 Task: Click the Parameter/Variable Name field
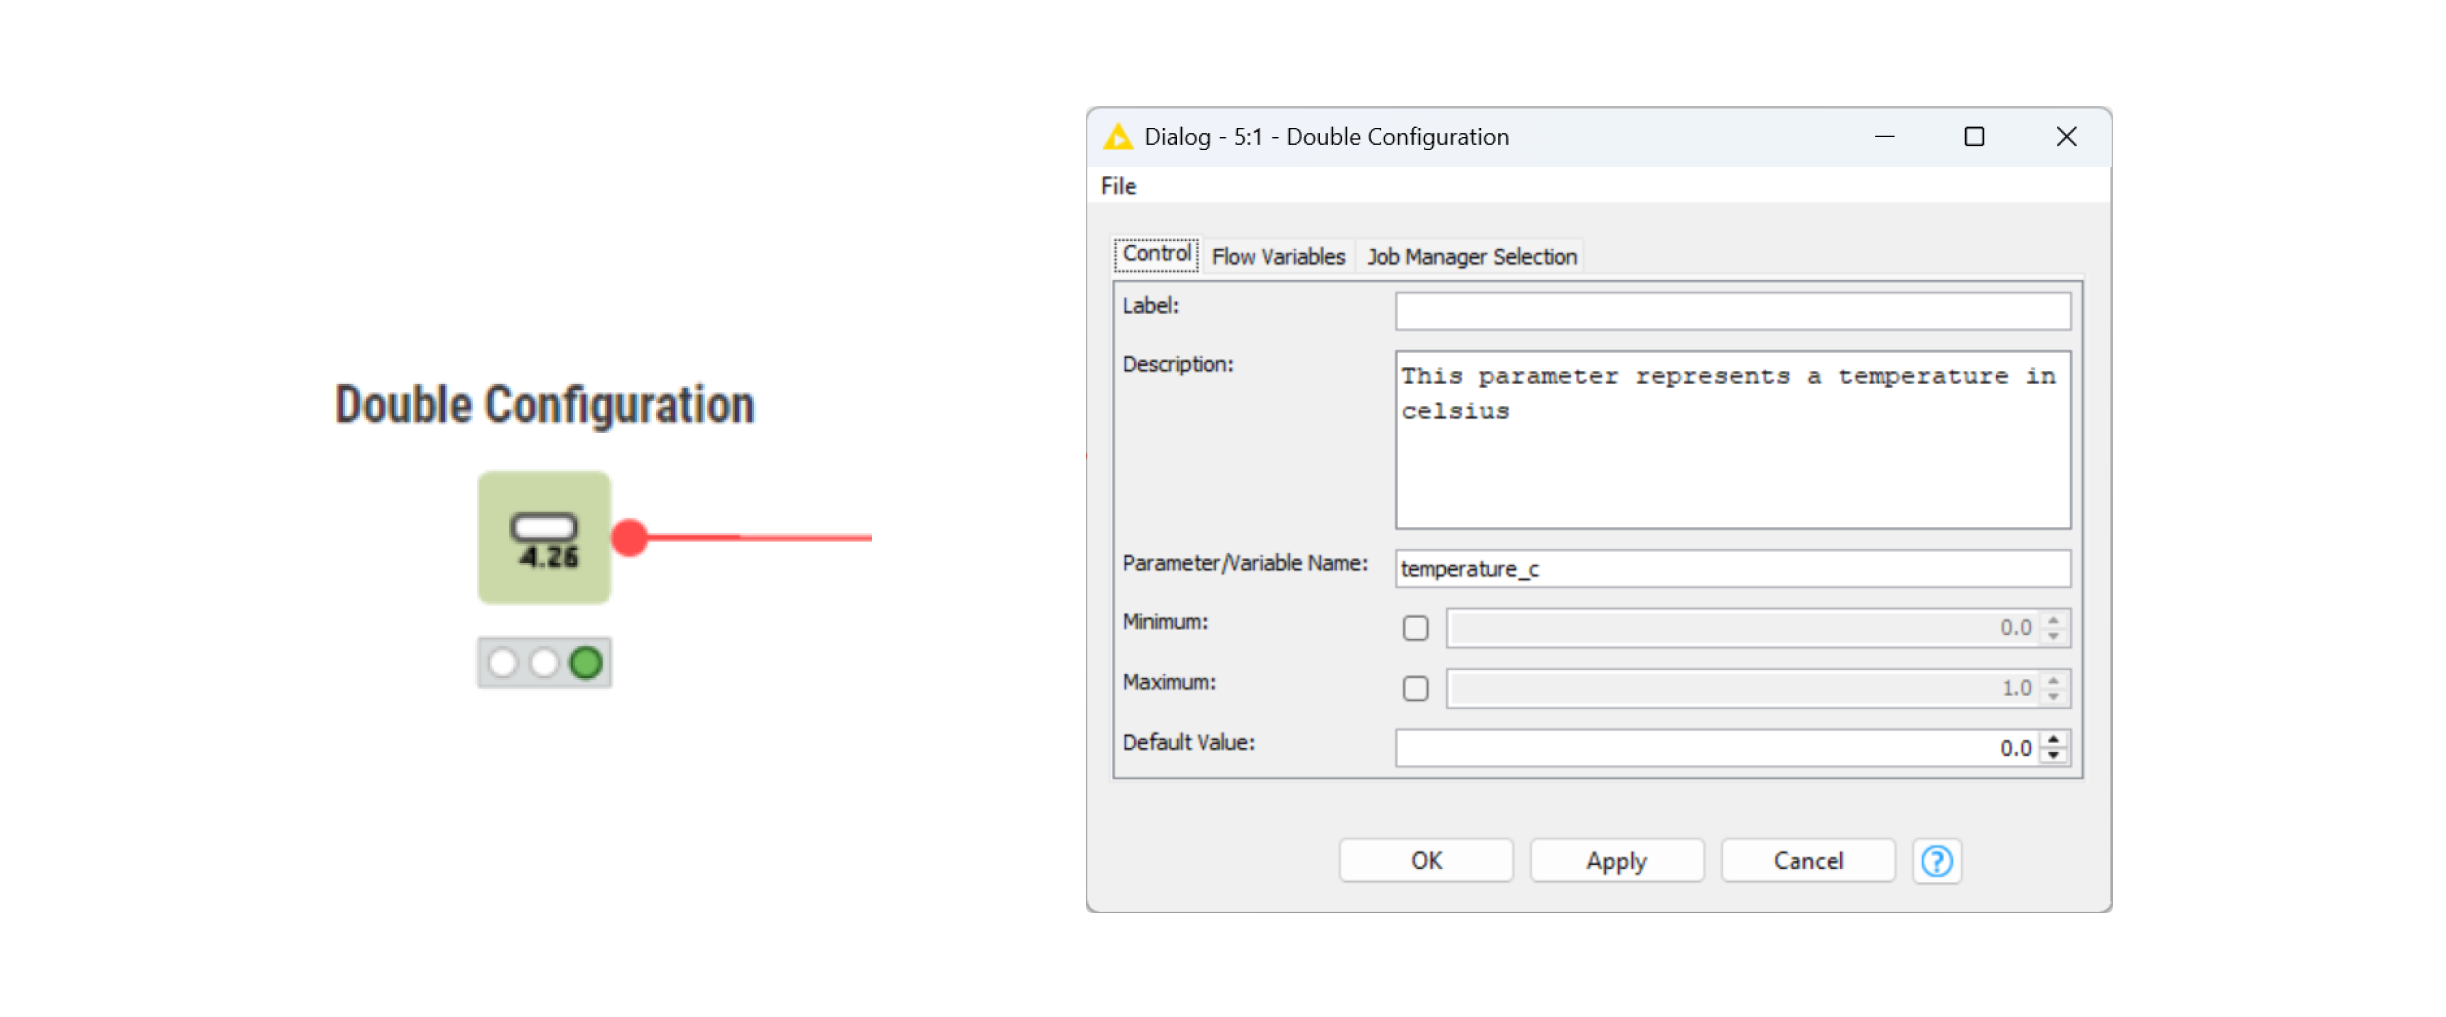tap(1733, 569)
